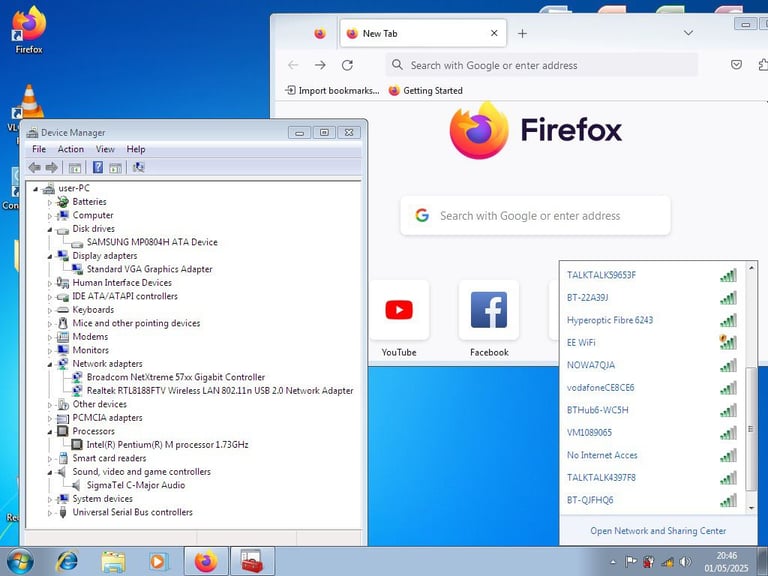
Task: Select the user-PC root node
Action: [x=73, y=188]
